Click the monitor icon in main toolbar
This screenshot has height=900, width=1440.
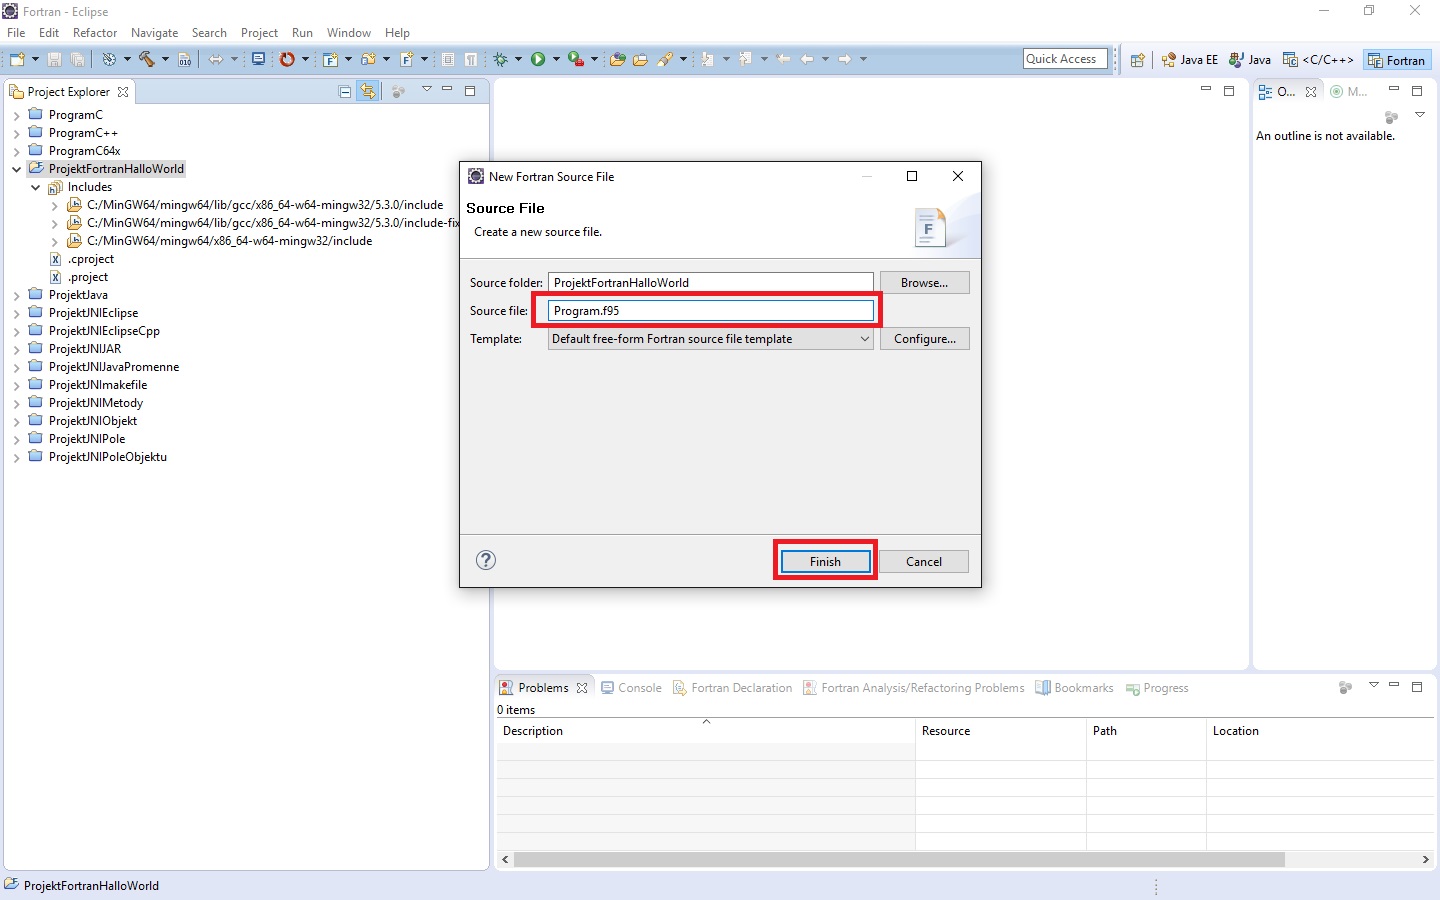click(x=258, y=60)
